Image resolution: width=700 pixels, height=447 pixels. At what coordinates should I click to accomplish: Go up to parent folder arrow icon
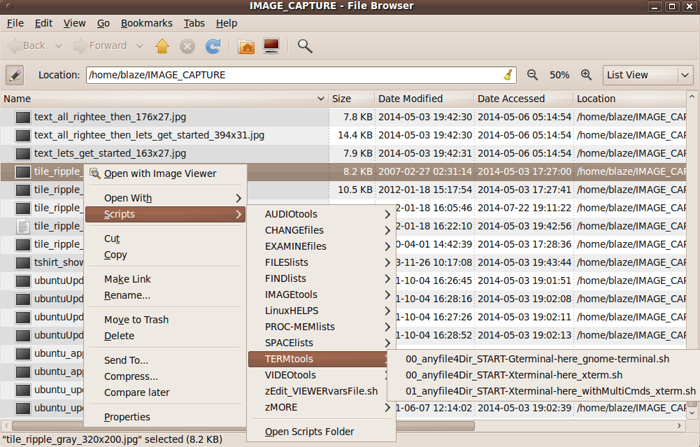(x=162, y=46)
